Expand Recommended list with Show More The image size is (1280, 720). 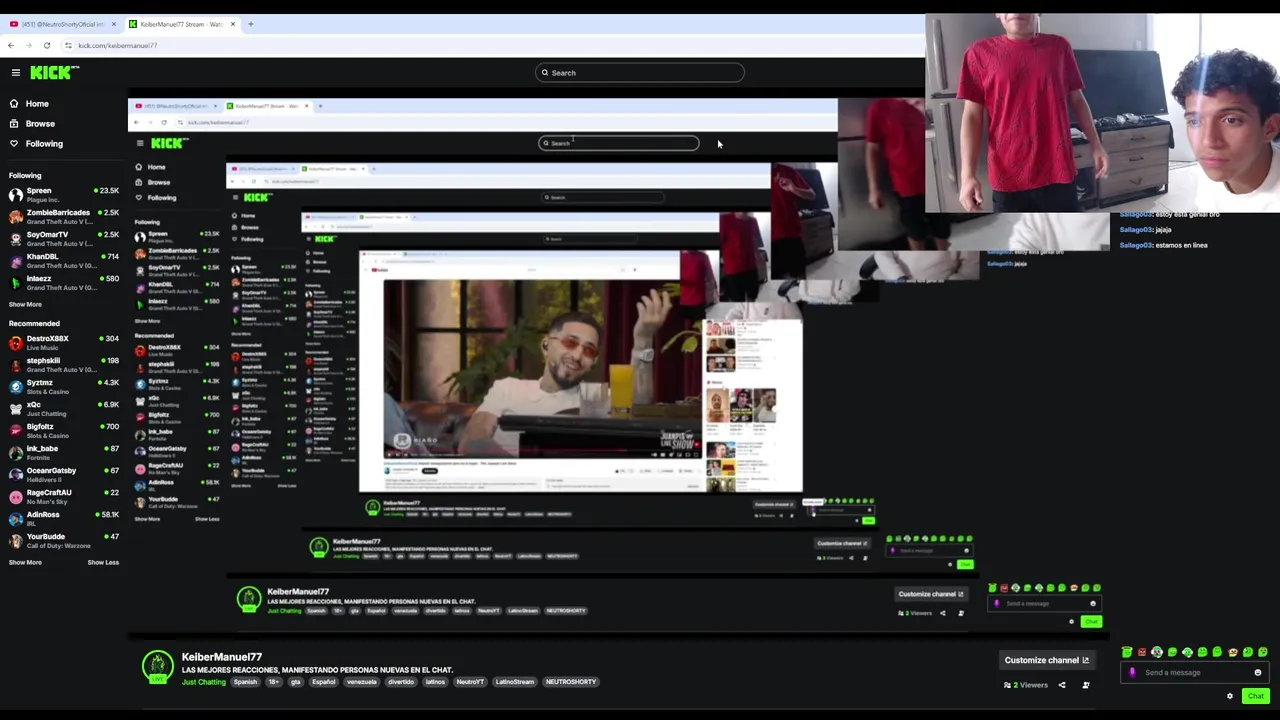25,562
